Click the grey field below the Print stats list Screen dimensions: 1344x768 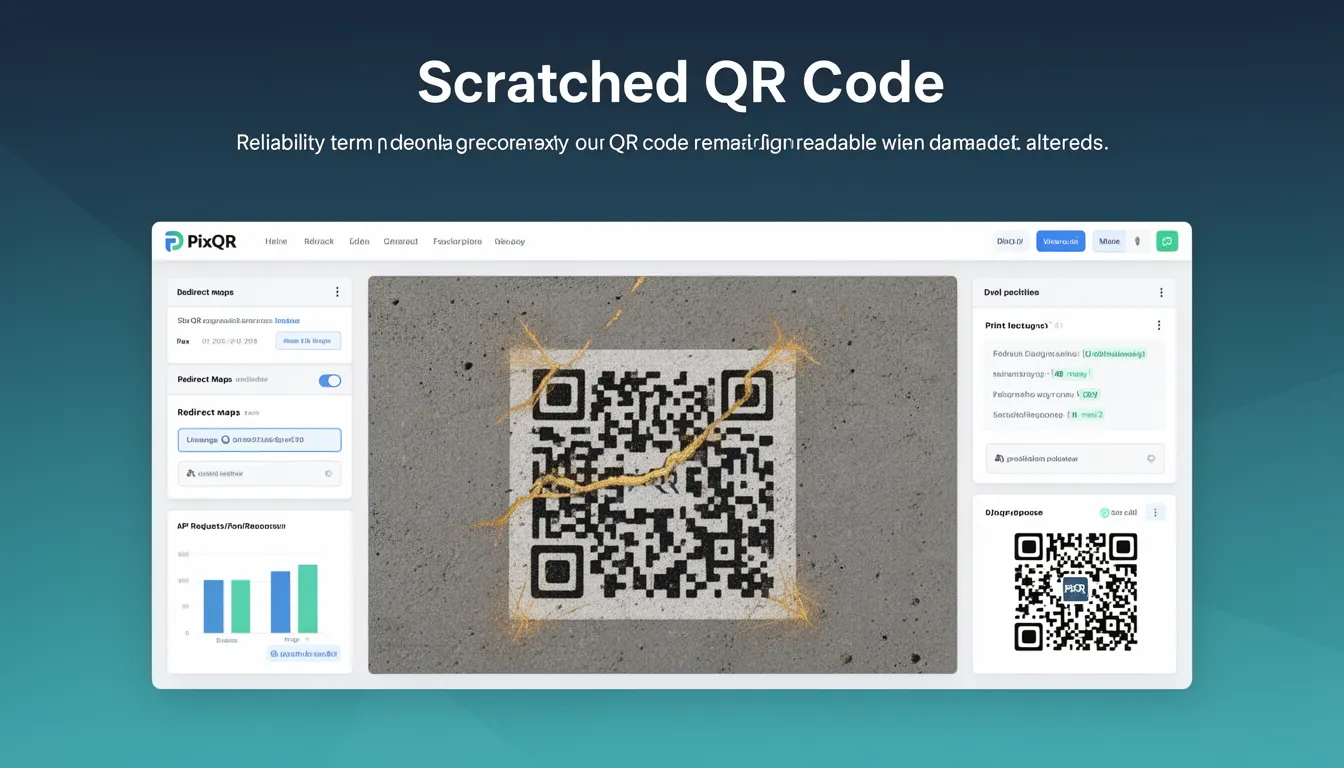tap(1075, 458)
